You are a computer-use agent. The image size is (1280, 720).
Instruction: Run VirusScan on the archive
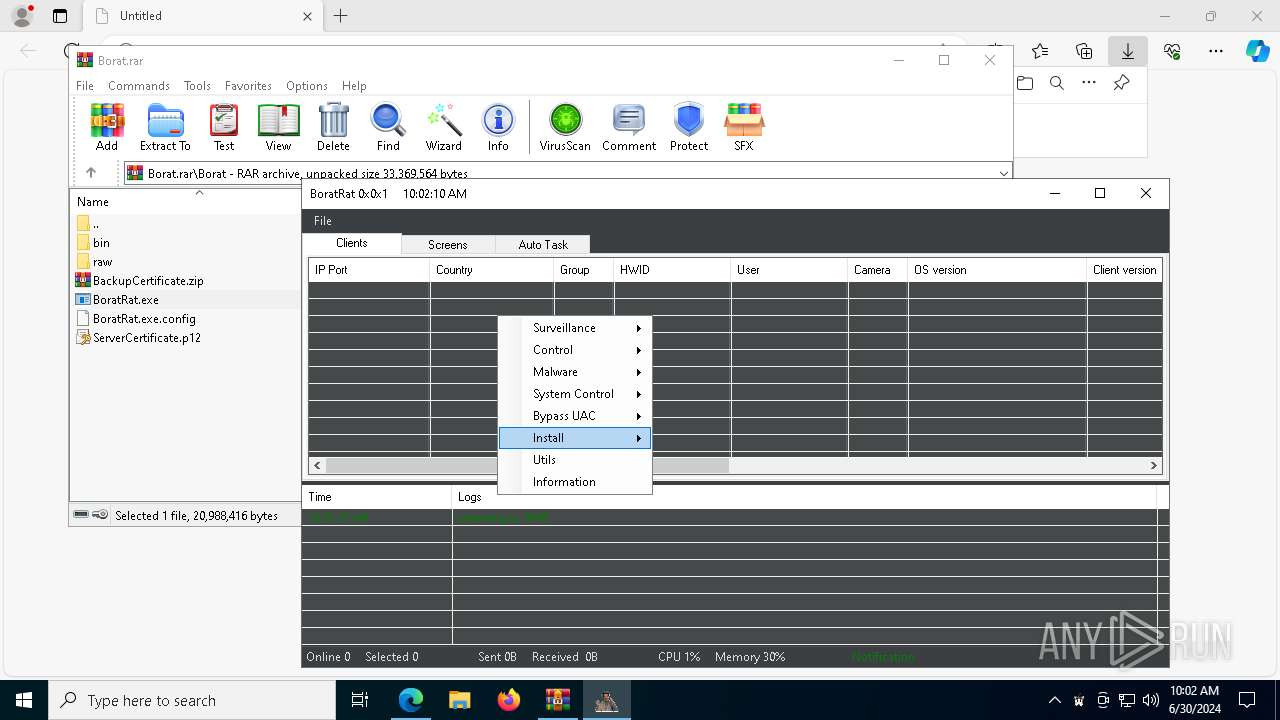[x=565, y=127]
